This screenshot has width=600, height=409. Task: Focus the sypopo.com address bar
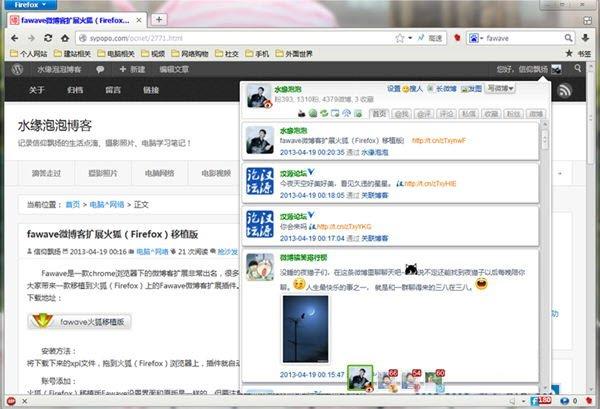pyautogui.click(x=235, y=38)
